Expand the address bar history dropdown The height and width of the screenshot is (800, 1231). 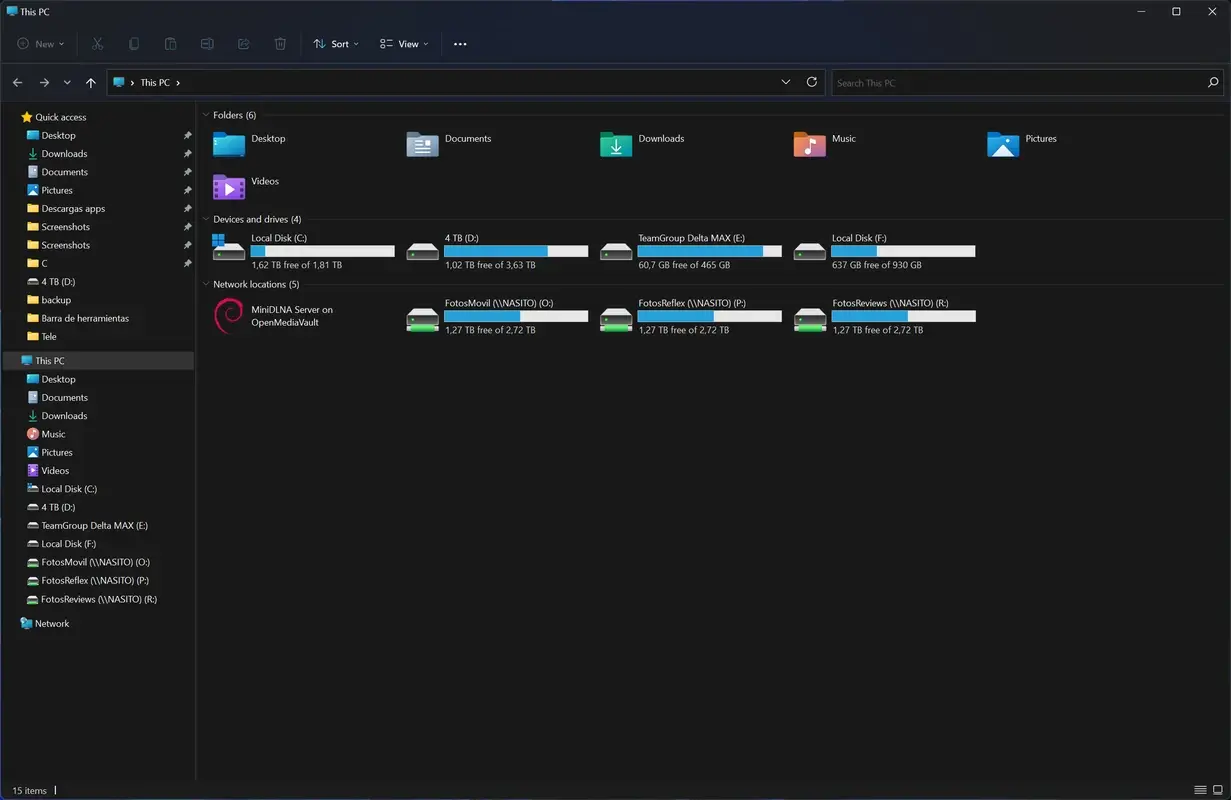tap(785, 82)
